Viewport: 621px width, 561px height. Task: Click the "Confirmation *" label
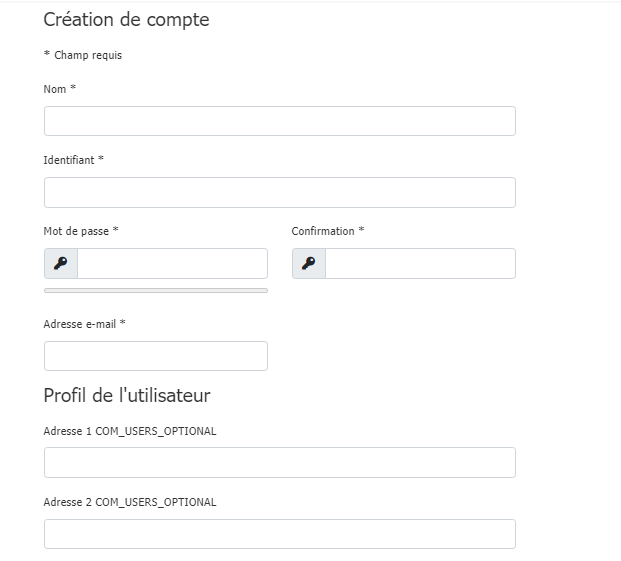(328, 231)
